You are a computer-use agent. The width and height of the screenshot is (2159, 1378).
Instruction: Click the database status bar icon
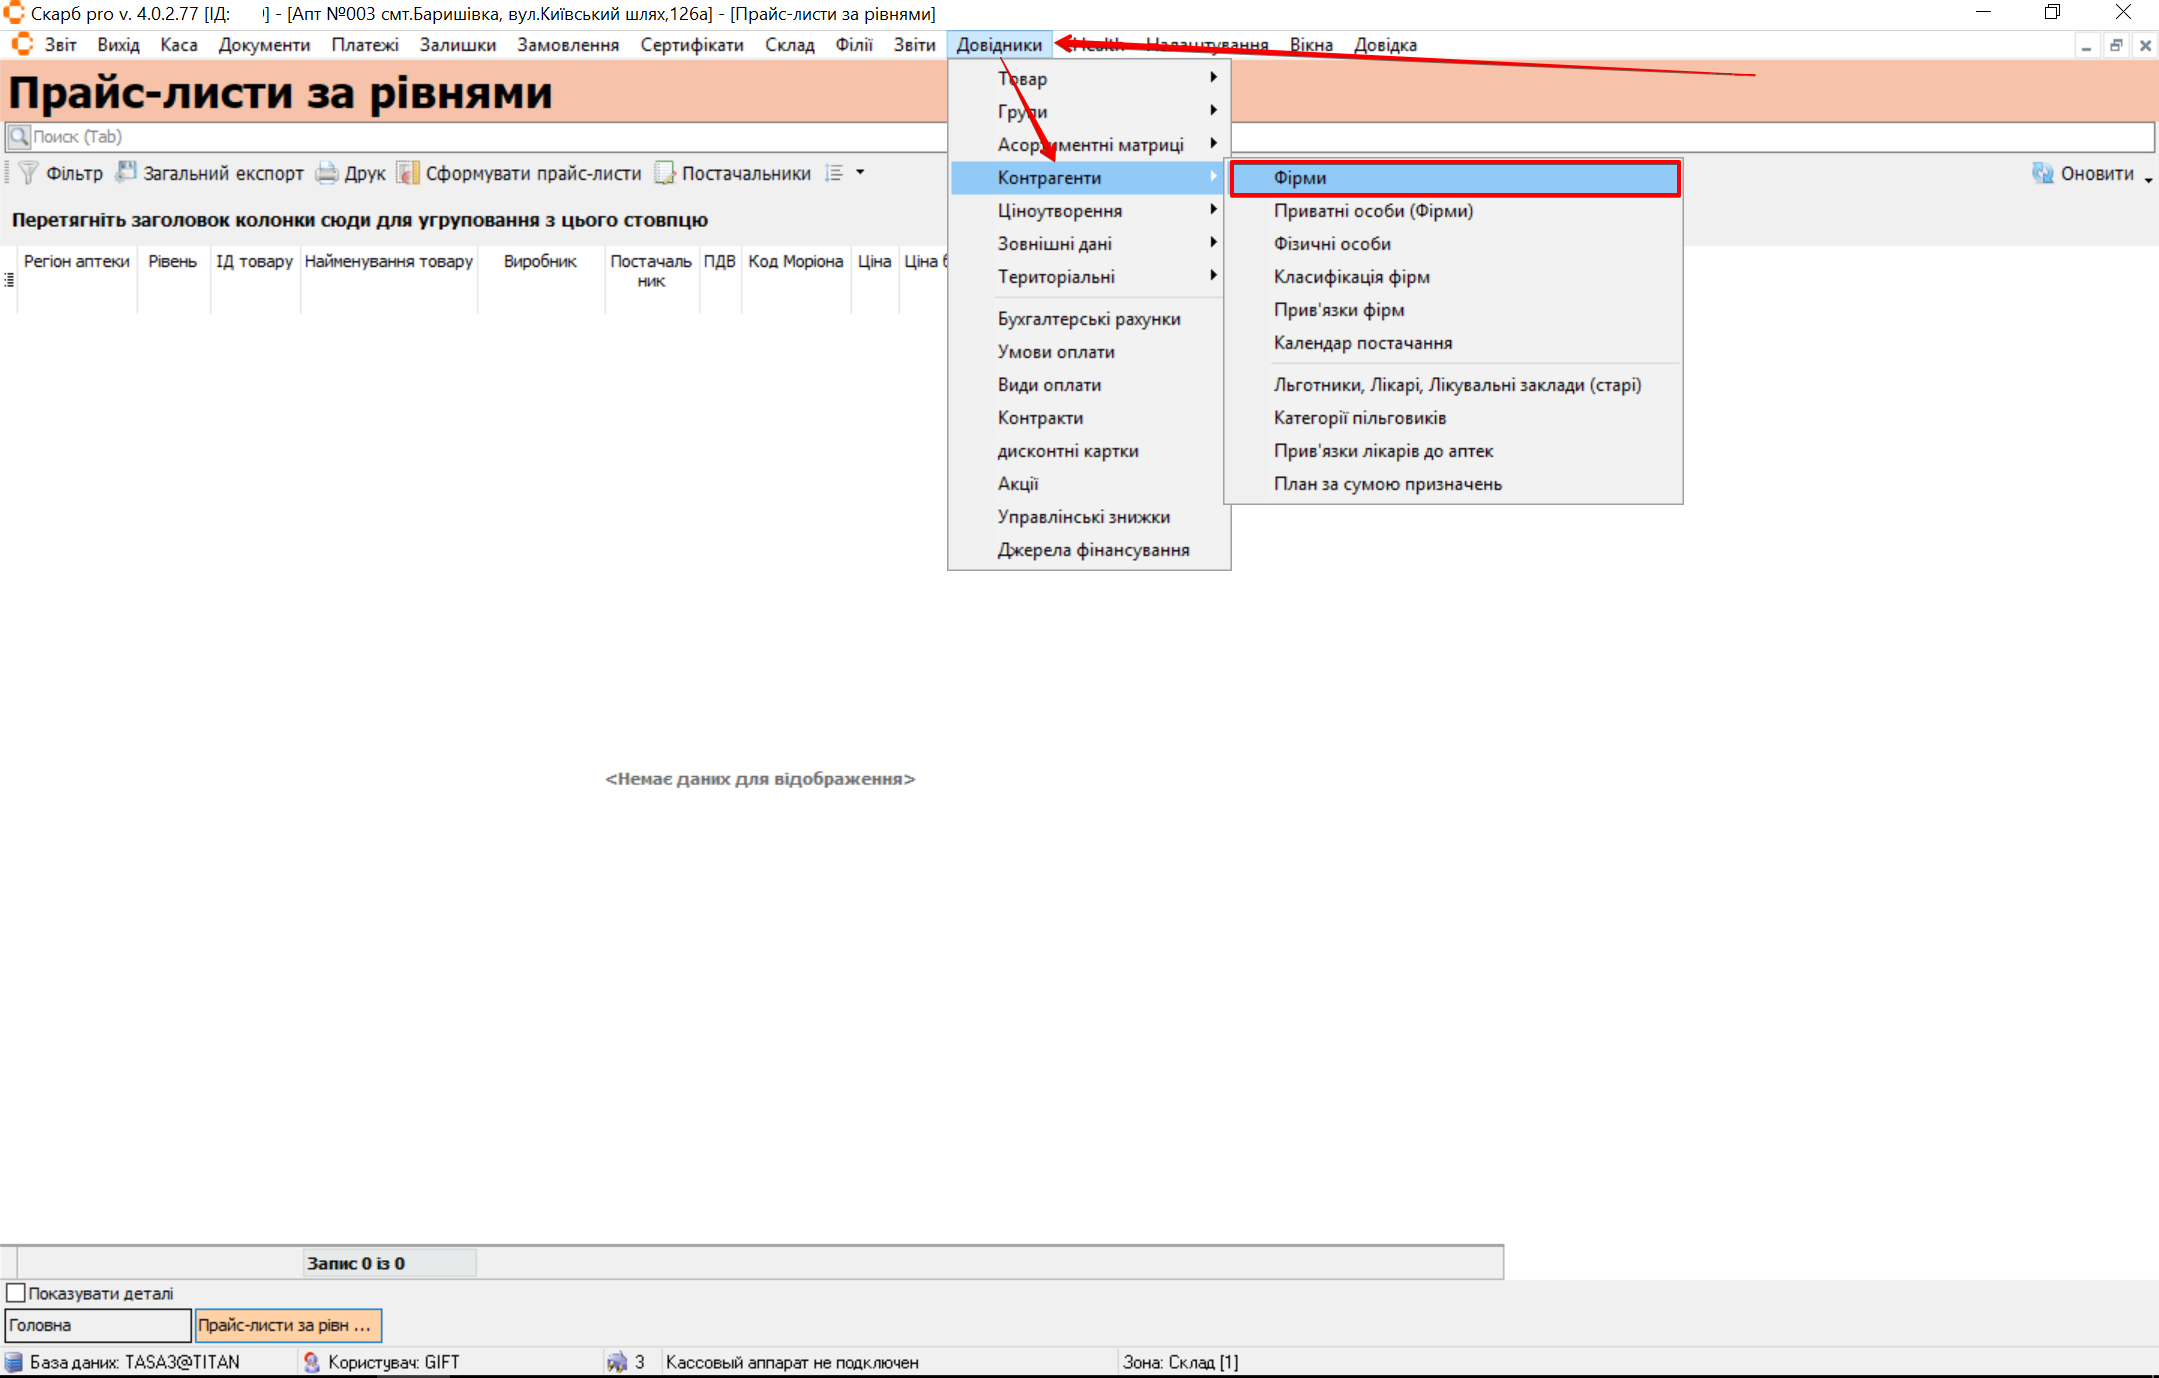14,1362
